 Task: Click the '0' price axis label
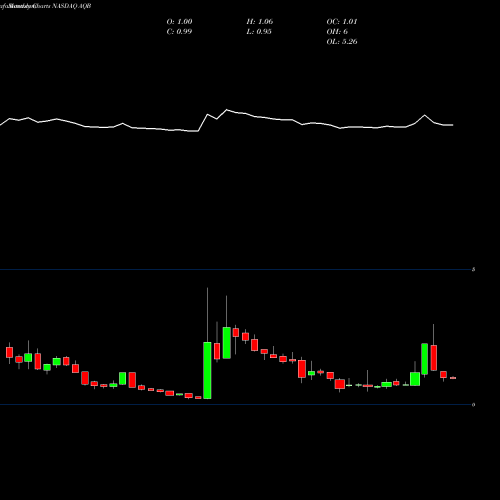(x=473, y=405)
